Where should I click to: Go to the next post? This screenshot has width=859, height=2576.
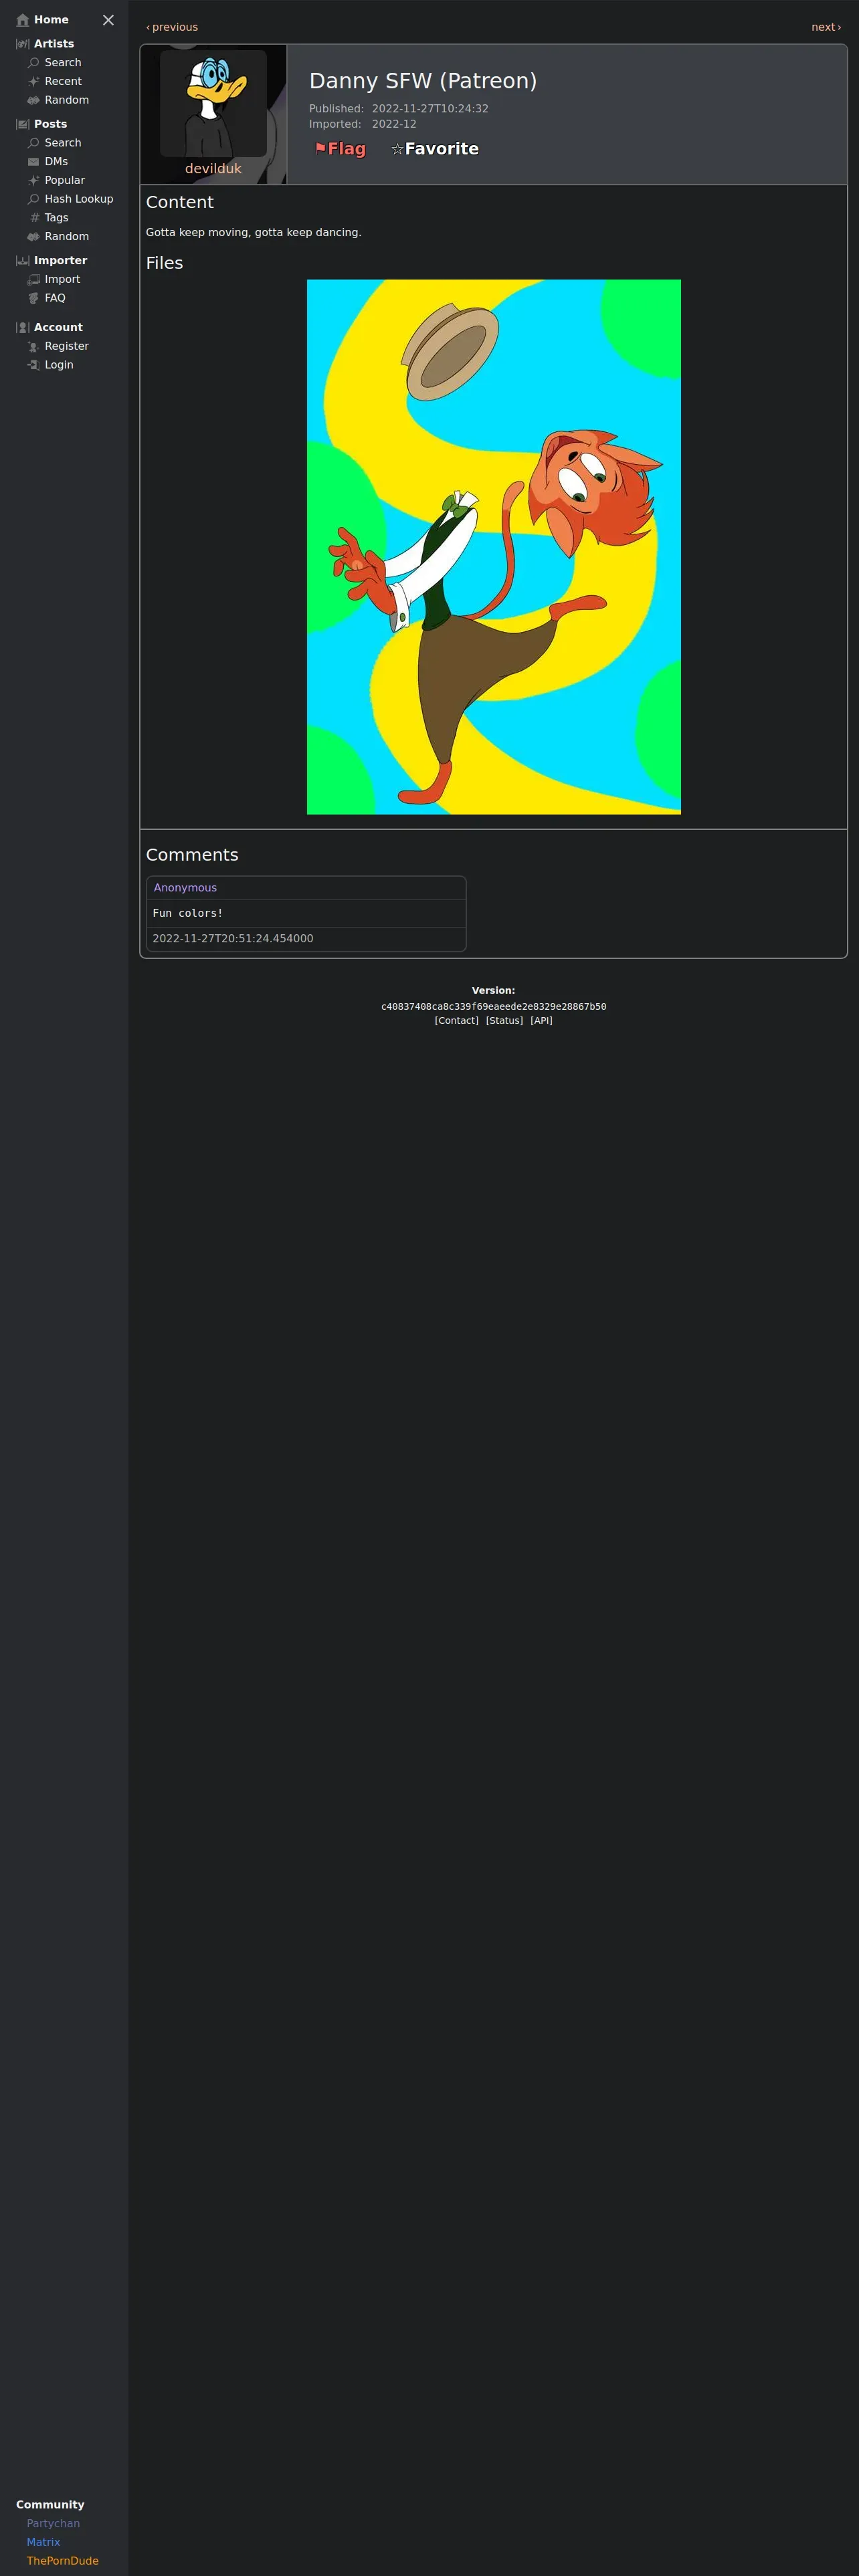tap(826, 27)
